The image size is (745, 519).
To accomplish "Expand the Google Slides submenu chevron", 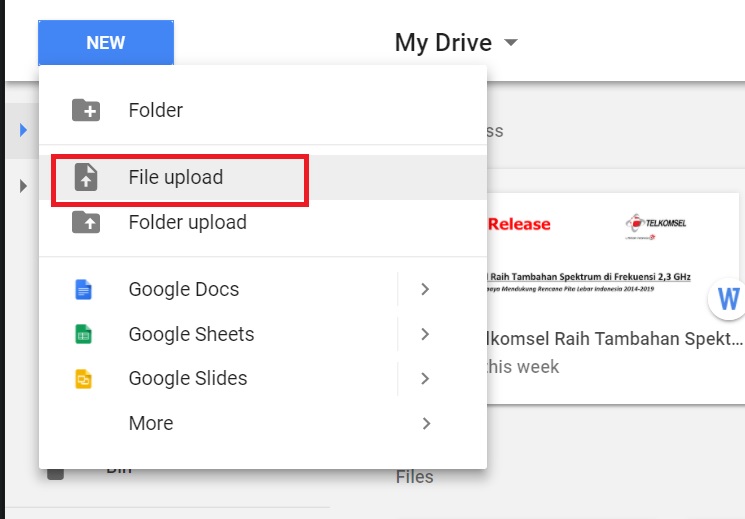I will 425,378.
